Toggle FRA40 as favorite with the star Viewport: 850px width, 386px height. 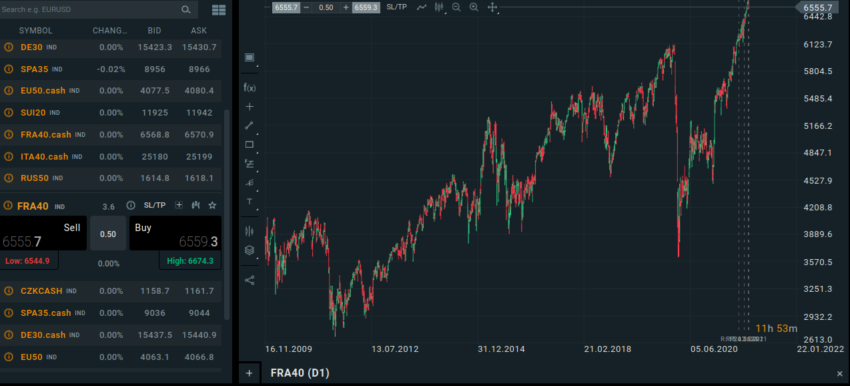pos(212,205)
